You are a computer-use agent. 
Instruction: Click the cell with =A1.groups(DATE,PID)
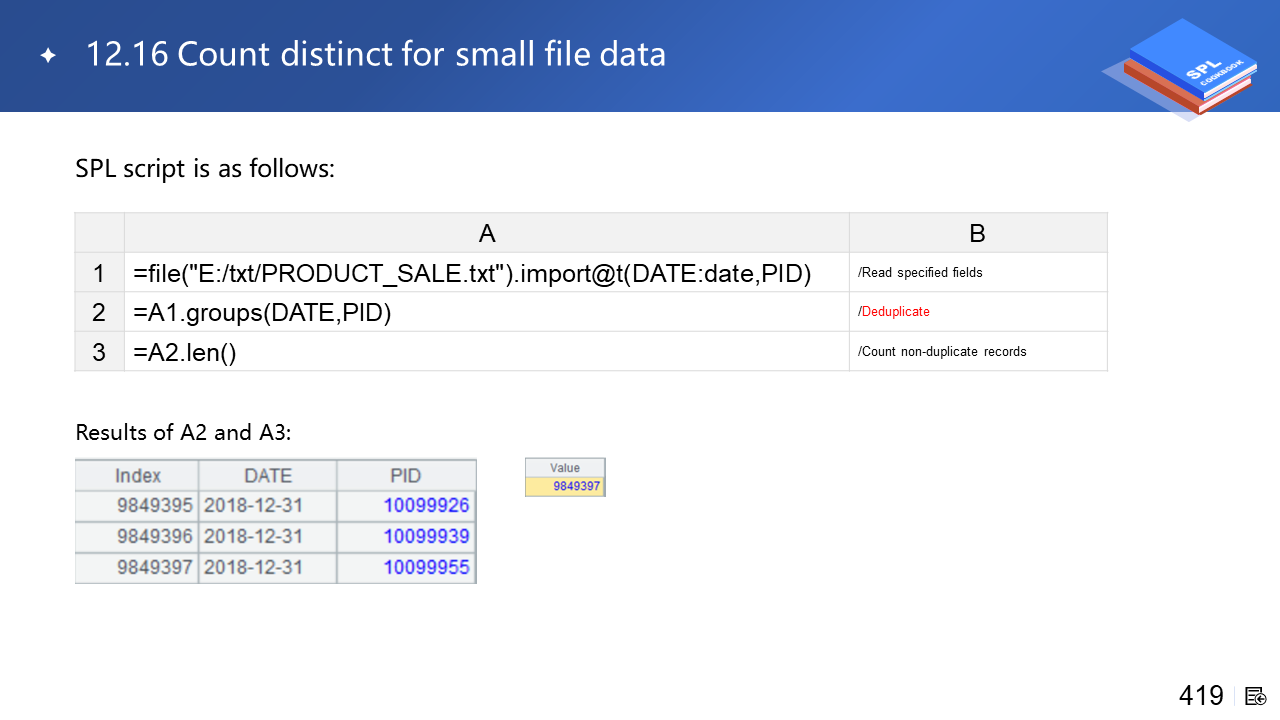point(262,312)
